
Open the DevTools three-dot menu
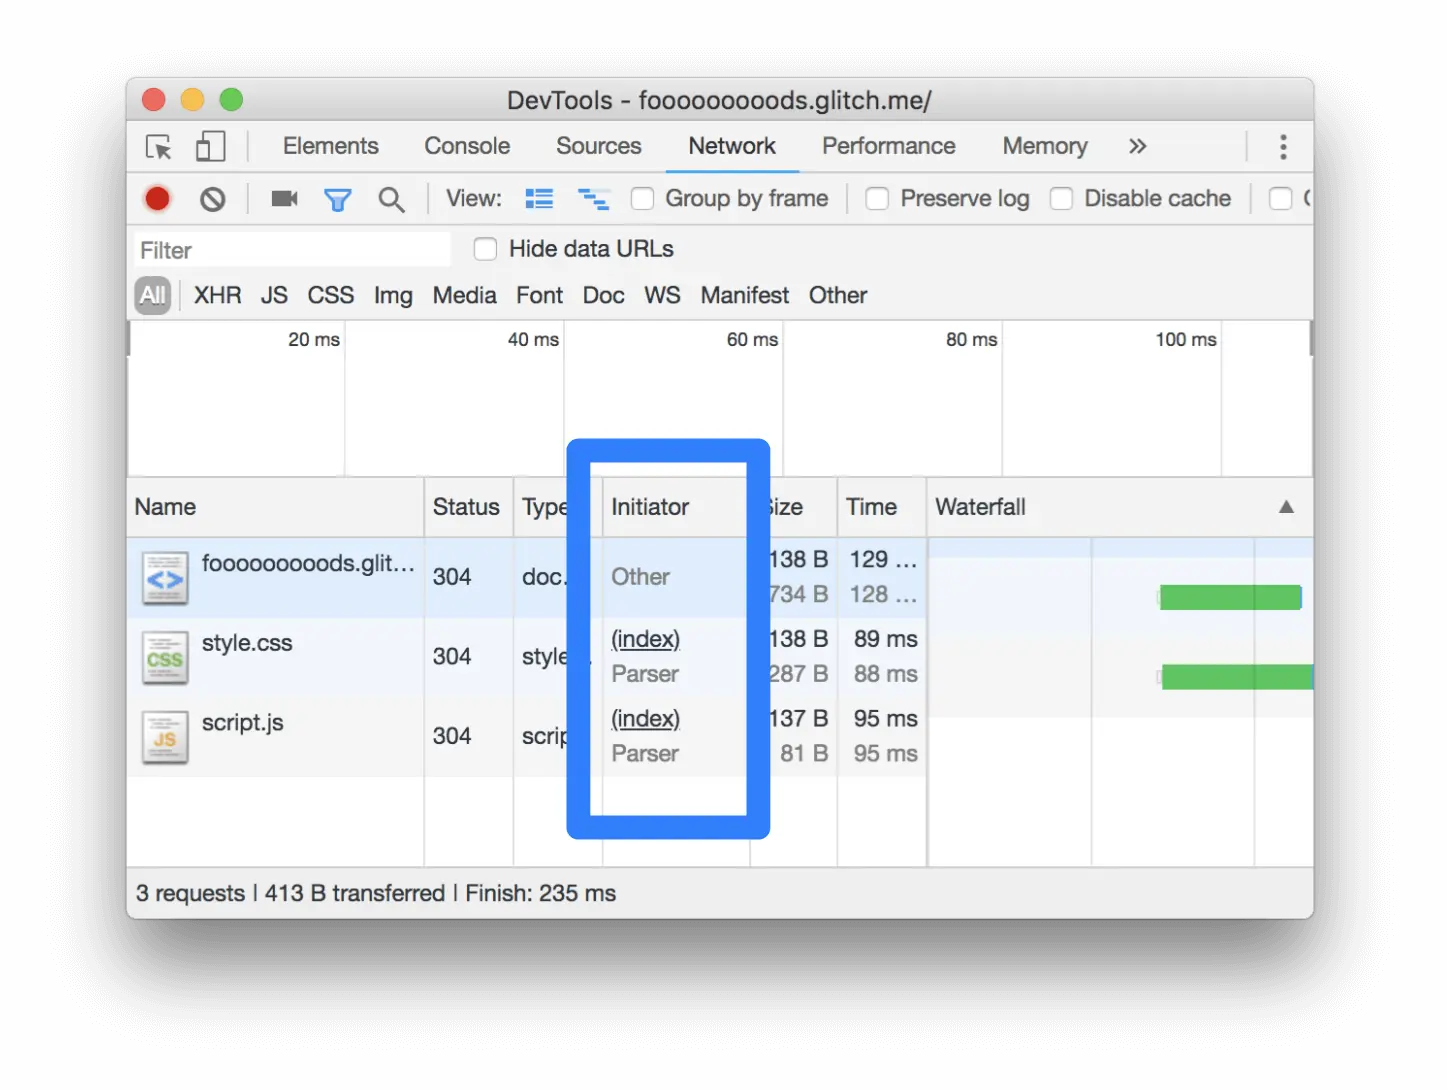point(1283,147)
